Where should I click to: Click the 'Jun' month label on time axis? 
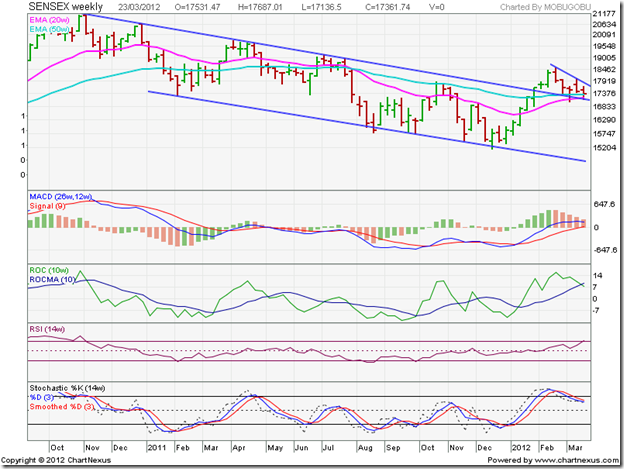[302, 448]
